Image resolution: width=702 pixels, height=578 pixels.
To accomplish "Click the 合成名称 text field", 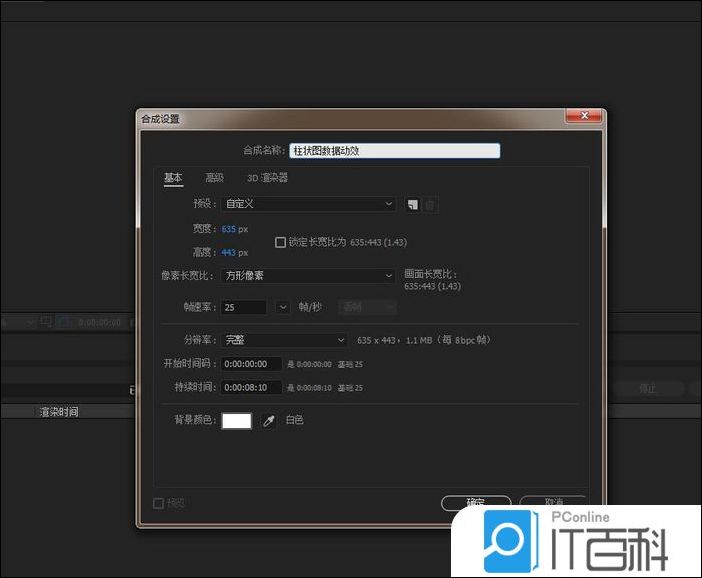I will 394,150.
